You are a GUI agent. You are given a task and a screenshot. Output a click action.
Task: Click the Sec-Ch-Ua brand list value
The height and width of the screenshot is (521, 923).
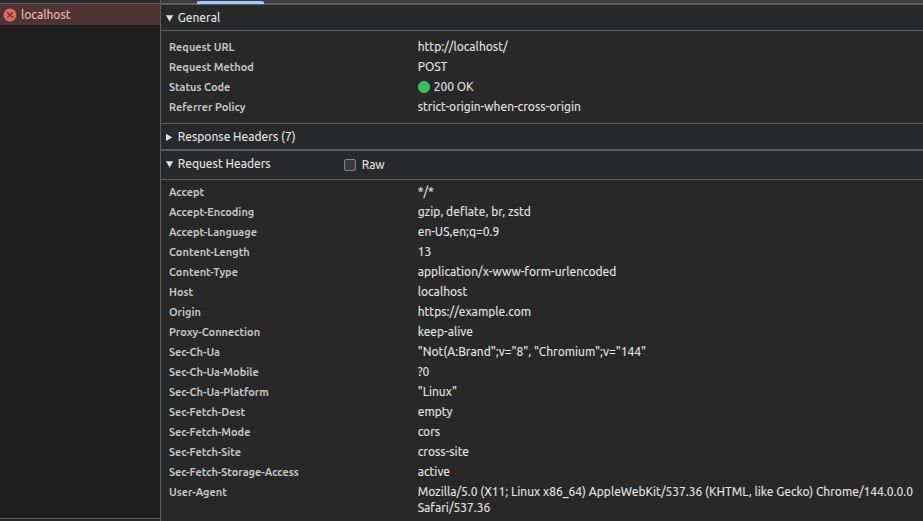point(532,351)
